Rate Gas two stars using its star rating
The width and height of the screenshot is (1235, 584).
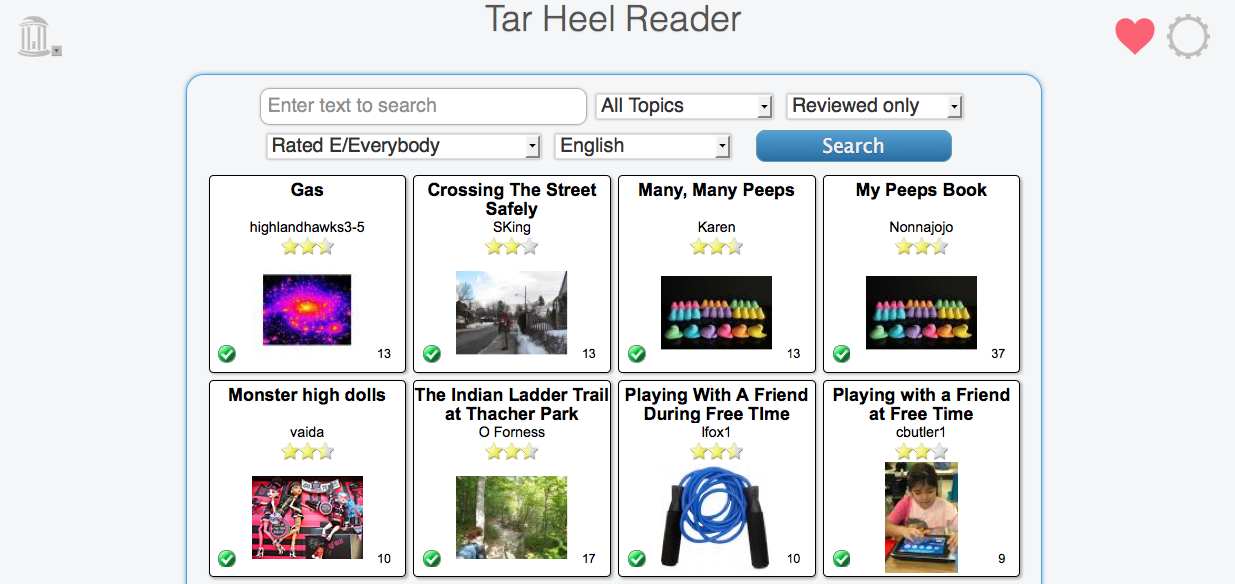pos(306,246)
